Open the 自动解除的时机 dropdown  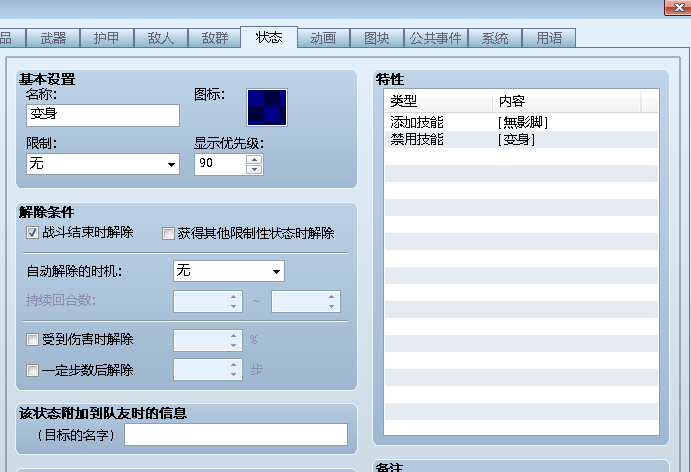coord(229,271)
